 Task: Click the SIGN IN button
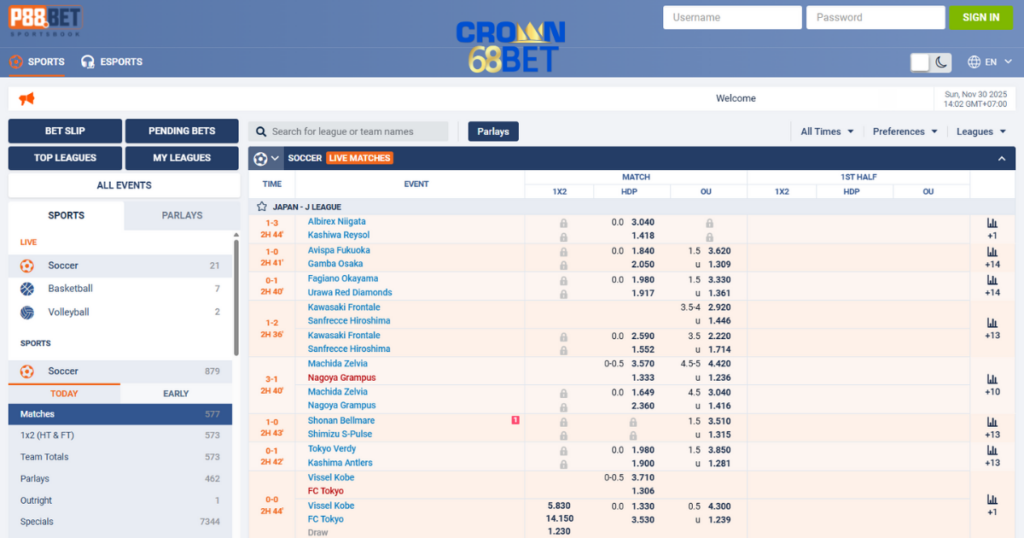[x=980, y=18]
